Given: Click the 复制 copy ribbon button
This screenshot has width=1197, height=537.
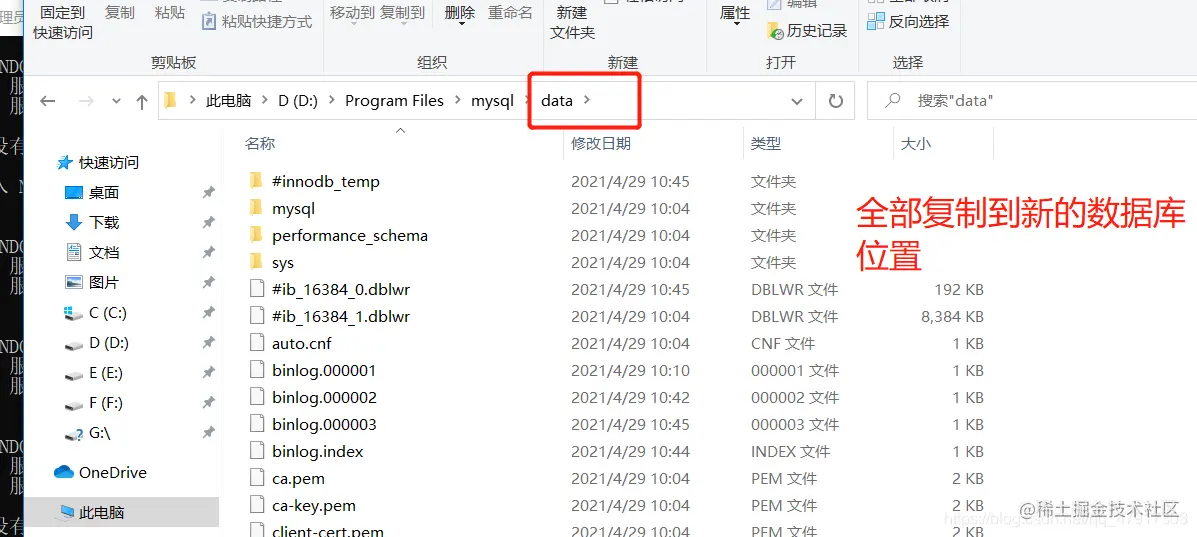Looking at the screenshot, I should (x=120, y=13).
